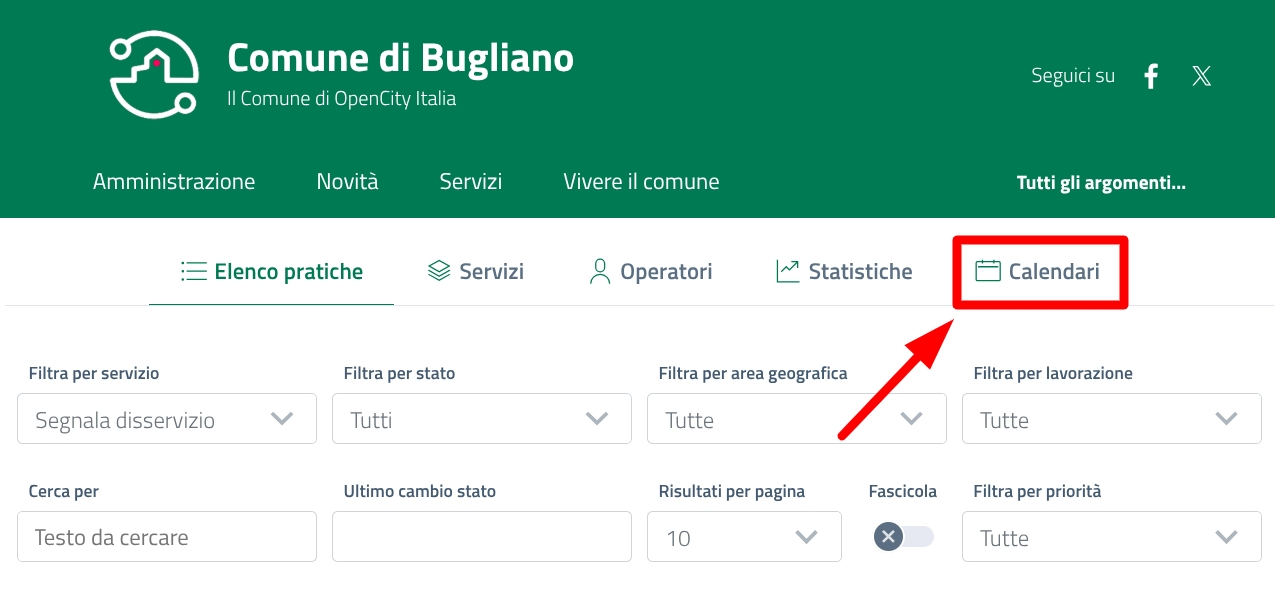
Task: Expand the Filtra per lavorazione dropdown
Action: pyautogui.click(x=1112, y=419)
